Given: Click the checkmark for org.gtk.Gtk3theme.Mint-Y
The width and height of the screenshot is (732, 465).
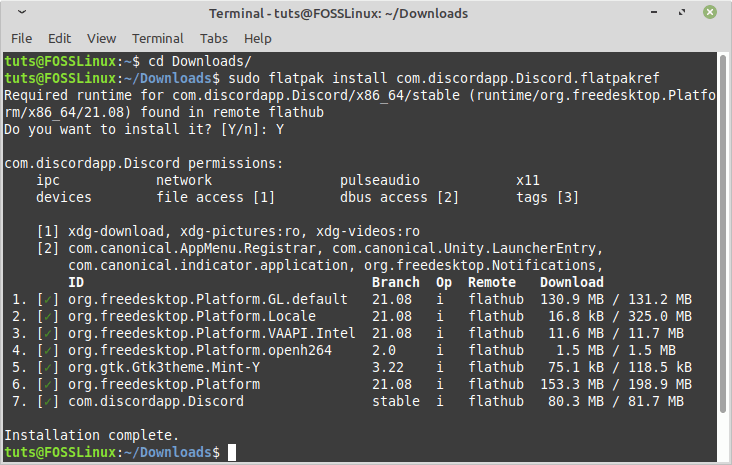Looking at the screenshot, I should tap(48, 367).
